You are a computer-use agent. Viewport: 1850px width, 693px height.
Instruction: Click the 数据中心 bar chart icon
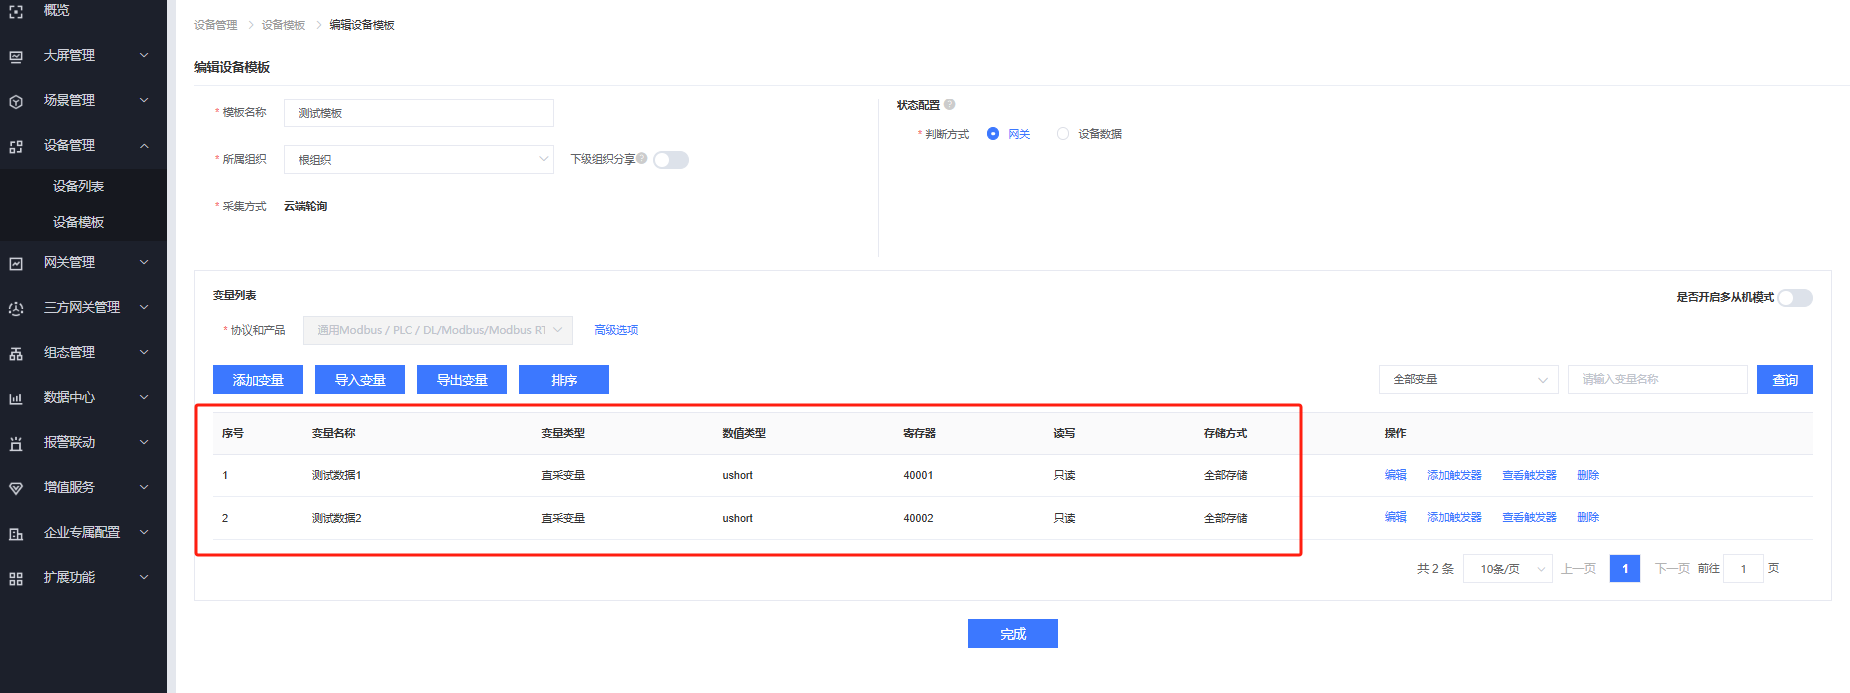pyautogui.click(x=16, y=398)
